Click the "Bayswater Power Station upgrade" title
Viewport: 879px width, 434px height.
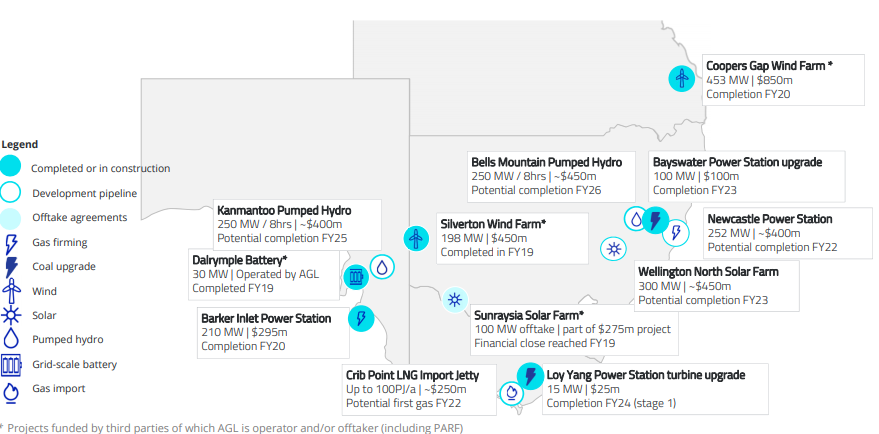click(738, 162)
